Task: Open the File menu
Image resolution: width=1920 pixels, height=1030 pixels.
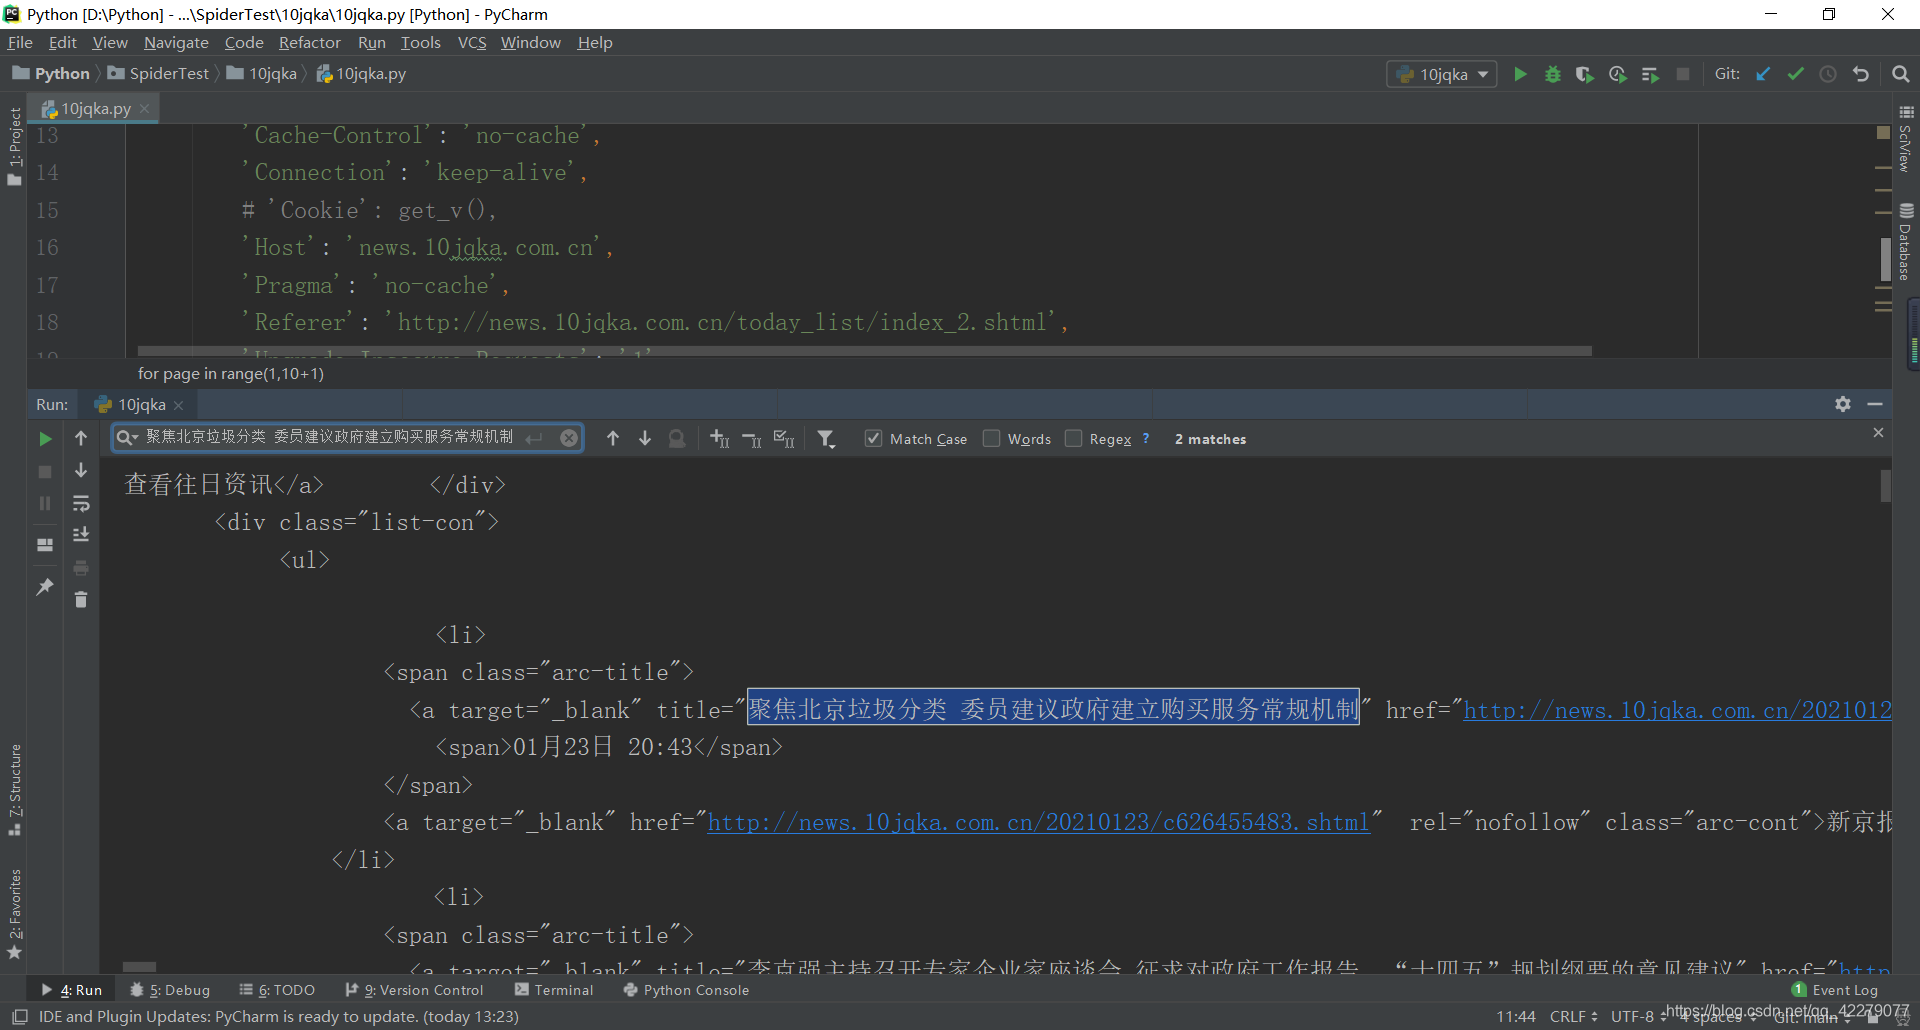Action: (20, 42)
